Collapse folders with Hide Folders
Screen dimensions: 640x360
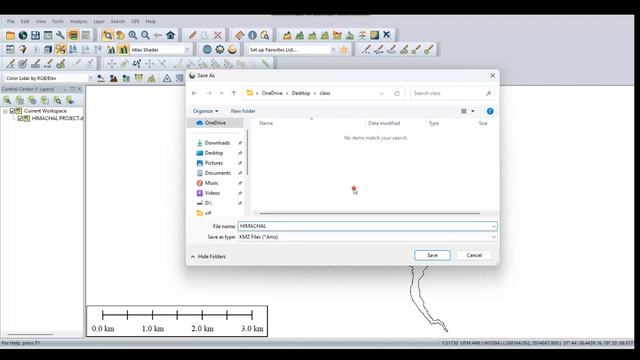tap(208, 256)
